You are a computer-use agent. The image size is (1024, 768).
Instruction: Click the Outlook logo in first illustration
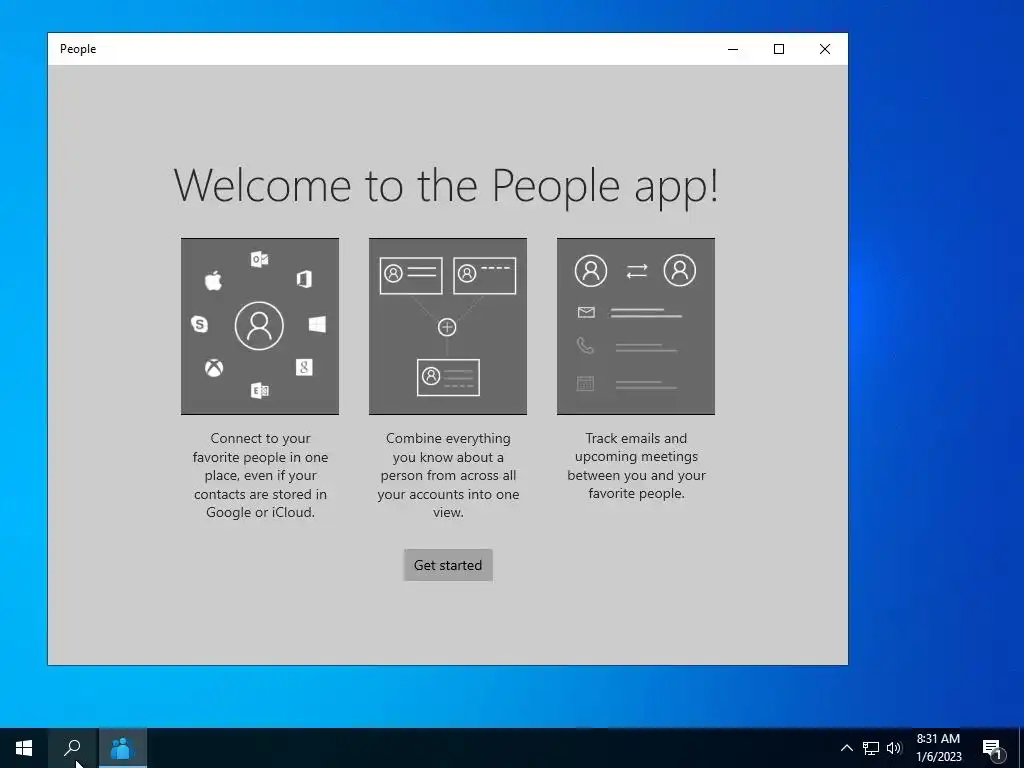pos(259,259)
